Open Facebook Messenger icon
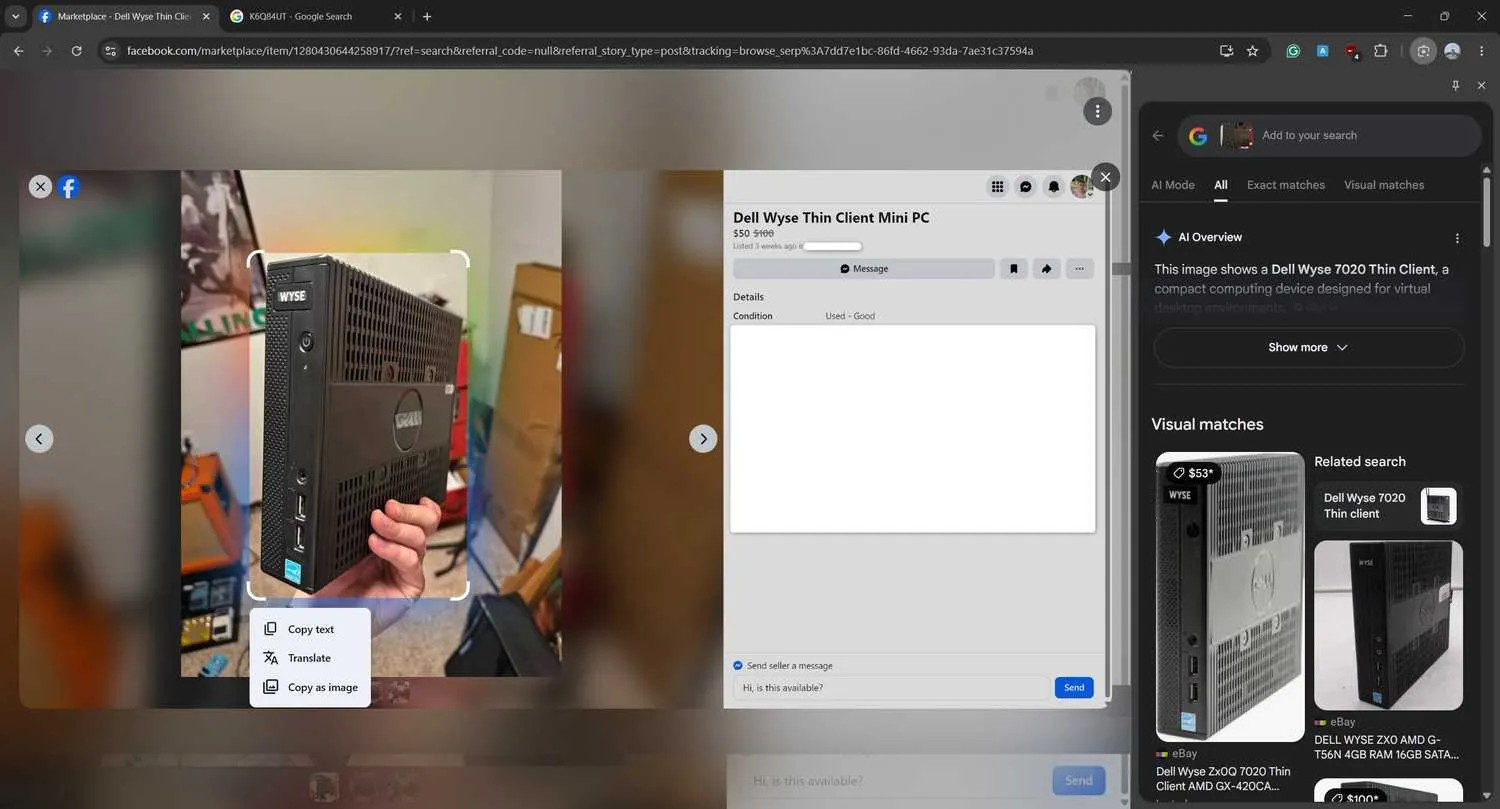This screenshot has width=1500, height=809. point(1025,186)
